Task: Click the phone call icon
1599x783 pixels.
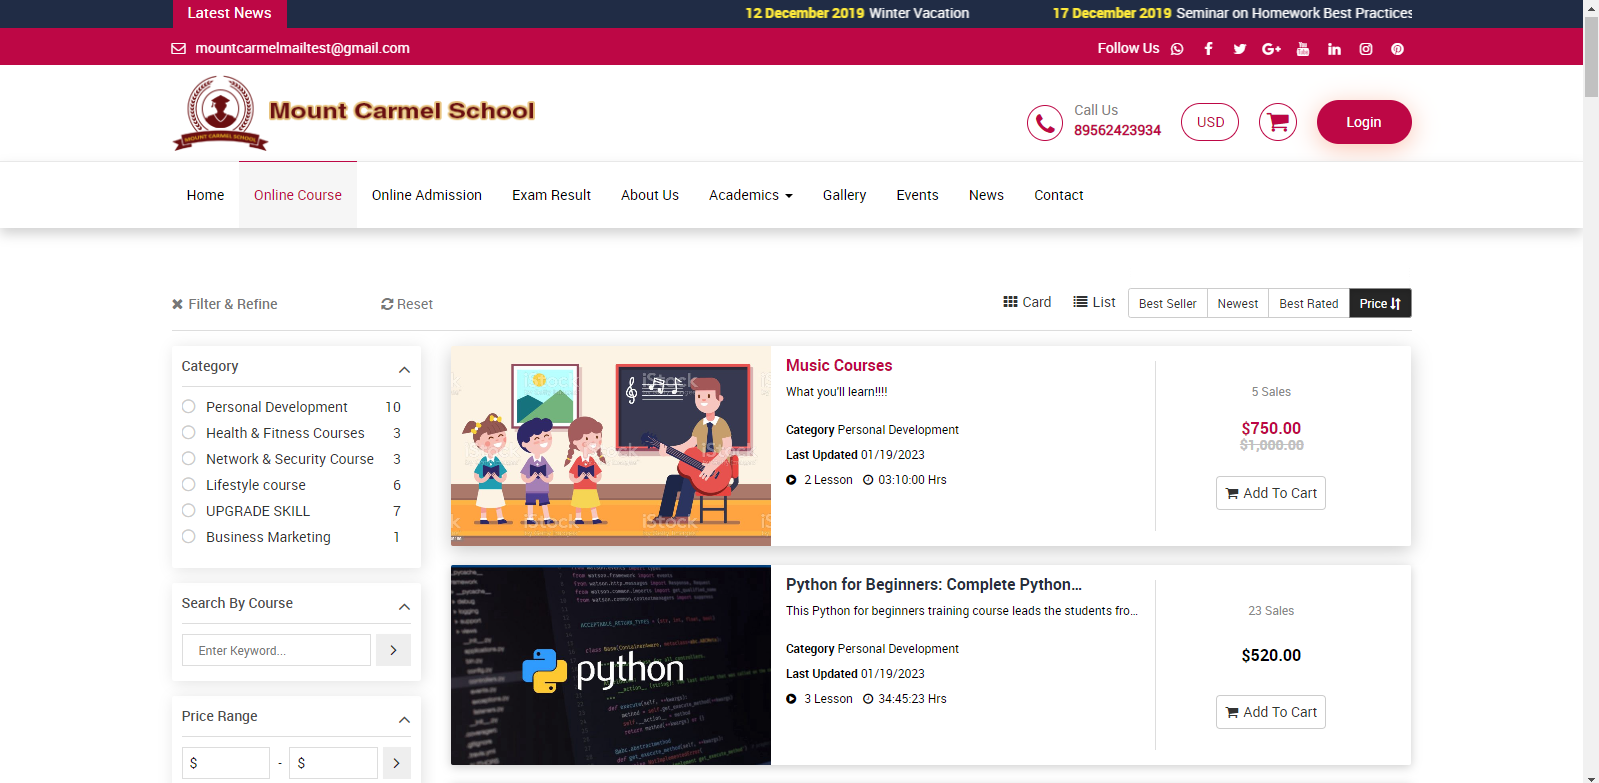Action: click(1044, 123)
